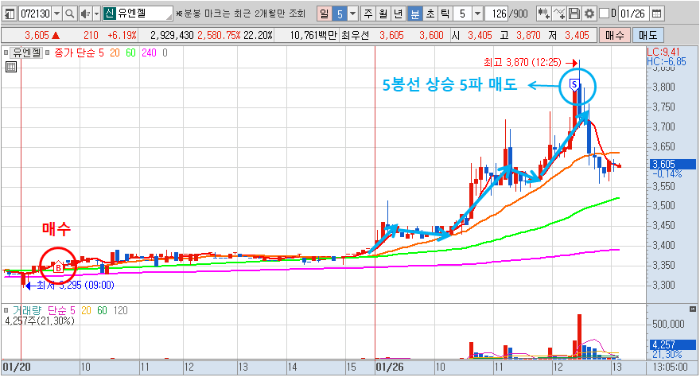This screenshot has height=376, width=700.
Task: Open the calendar date picker icon
Action: point(656,14)
